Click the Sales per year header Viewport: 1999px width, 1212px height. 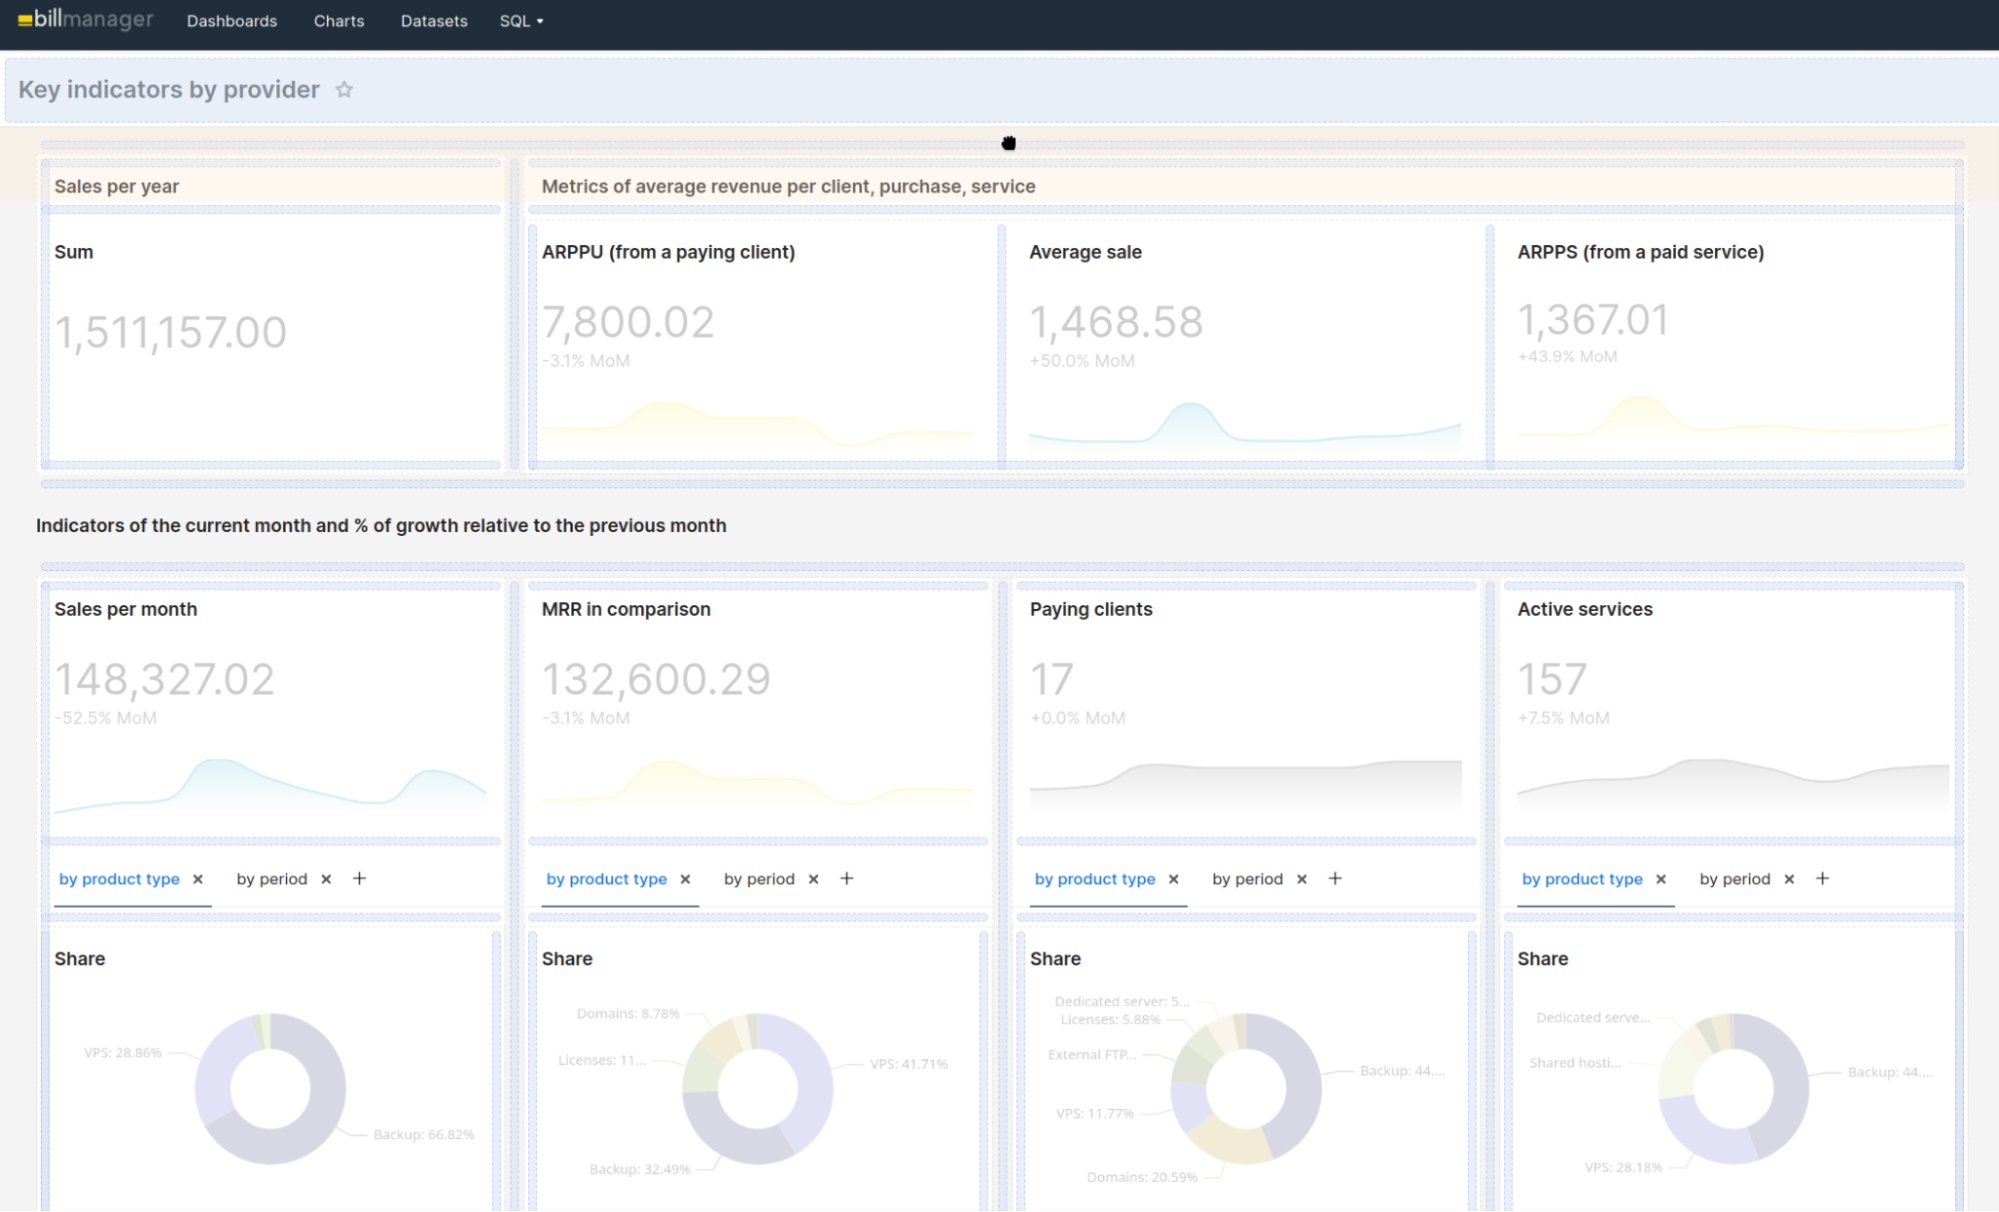[116, 186]
